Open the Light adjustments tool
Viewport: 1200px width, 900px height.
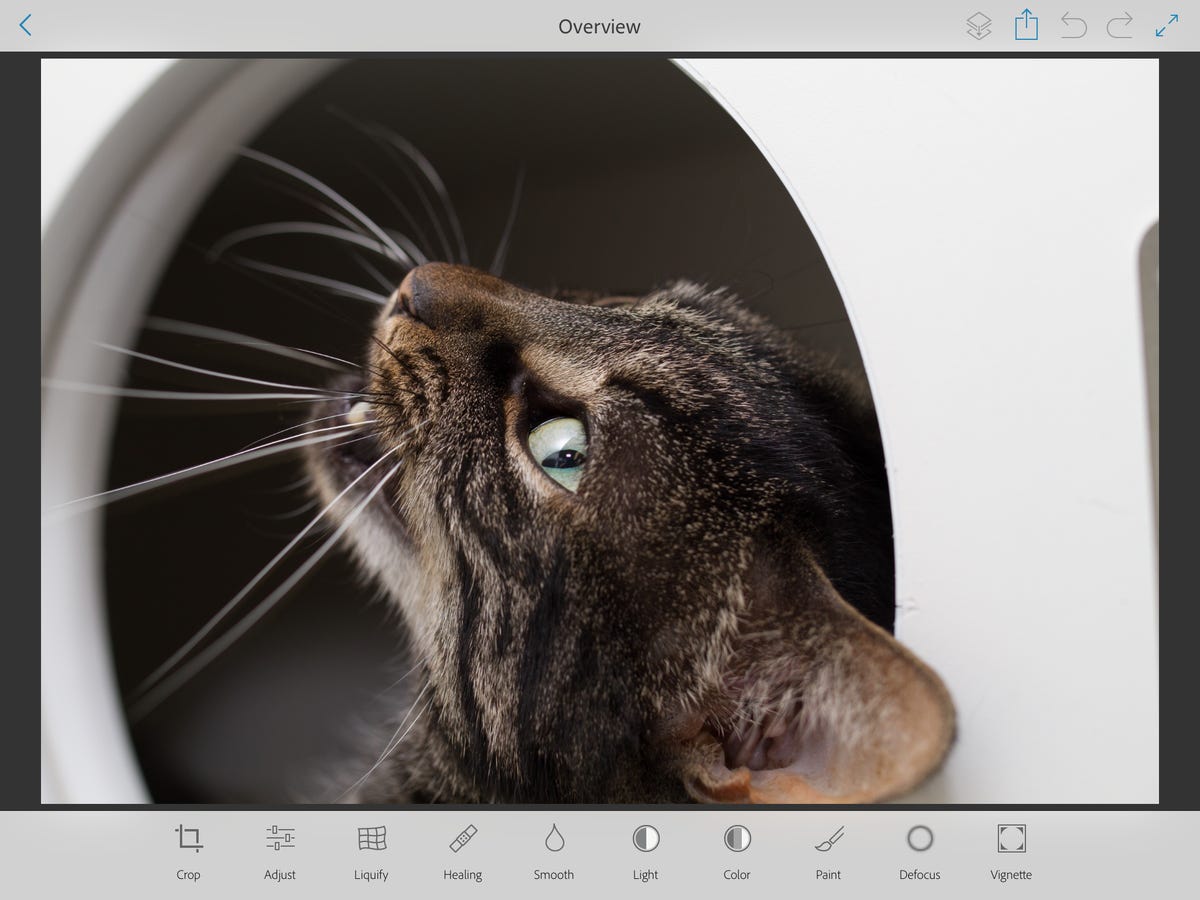645,850
